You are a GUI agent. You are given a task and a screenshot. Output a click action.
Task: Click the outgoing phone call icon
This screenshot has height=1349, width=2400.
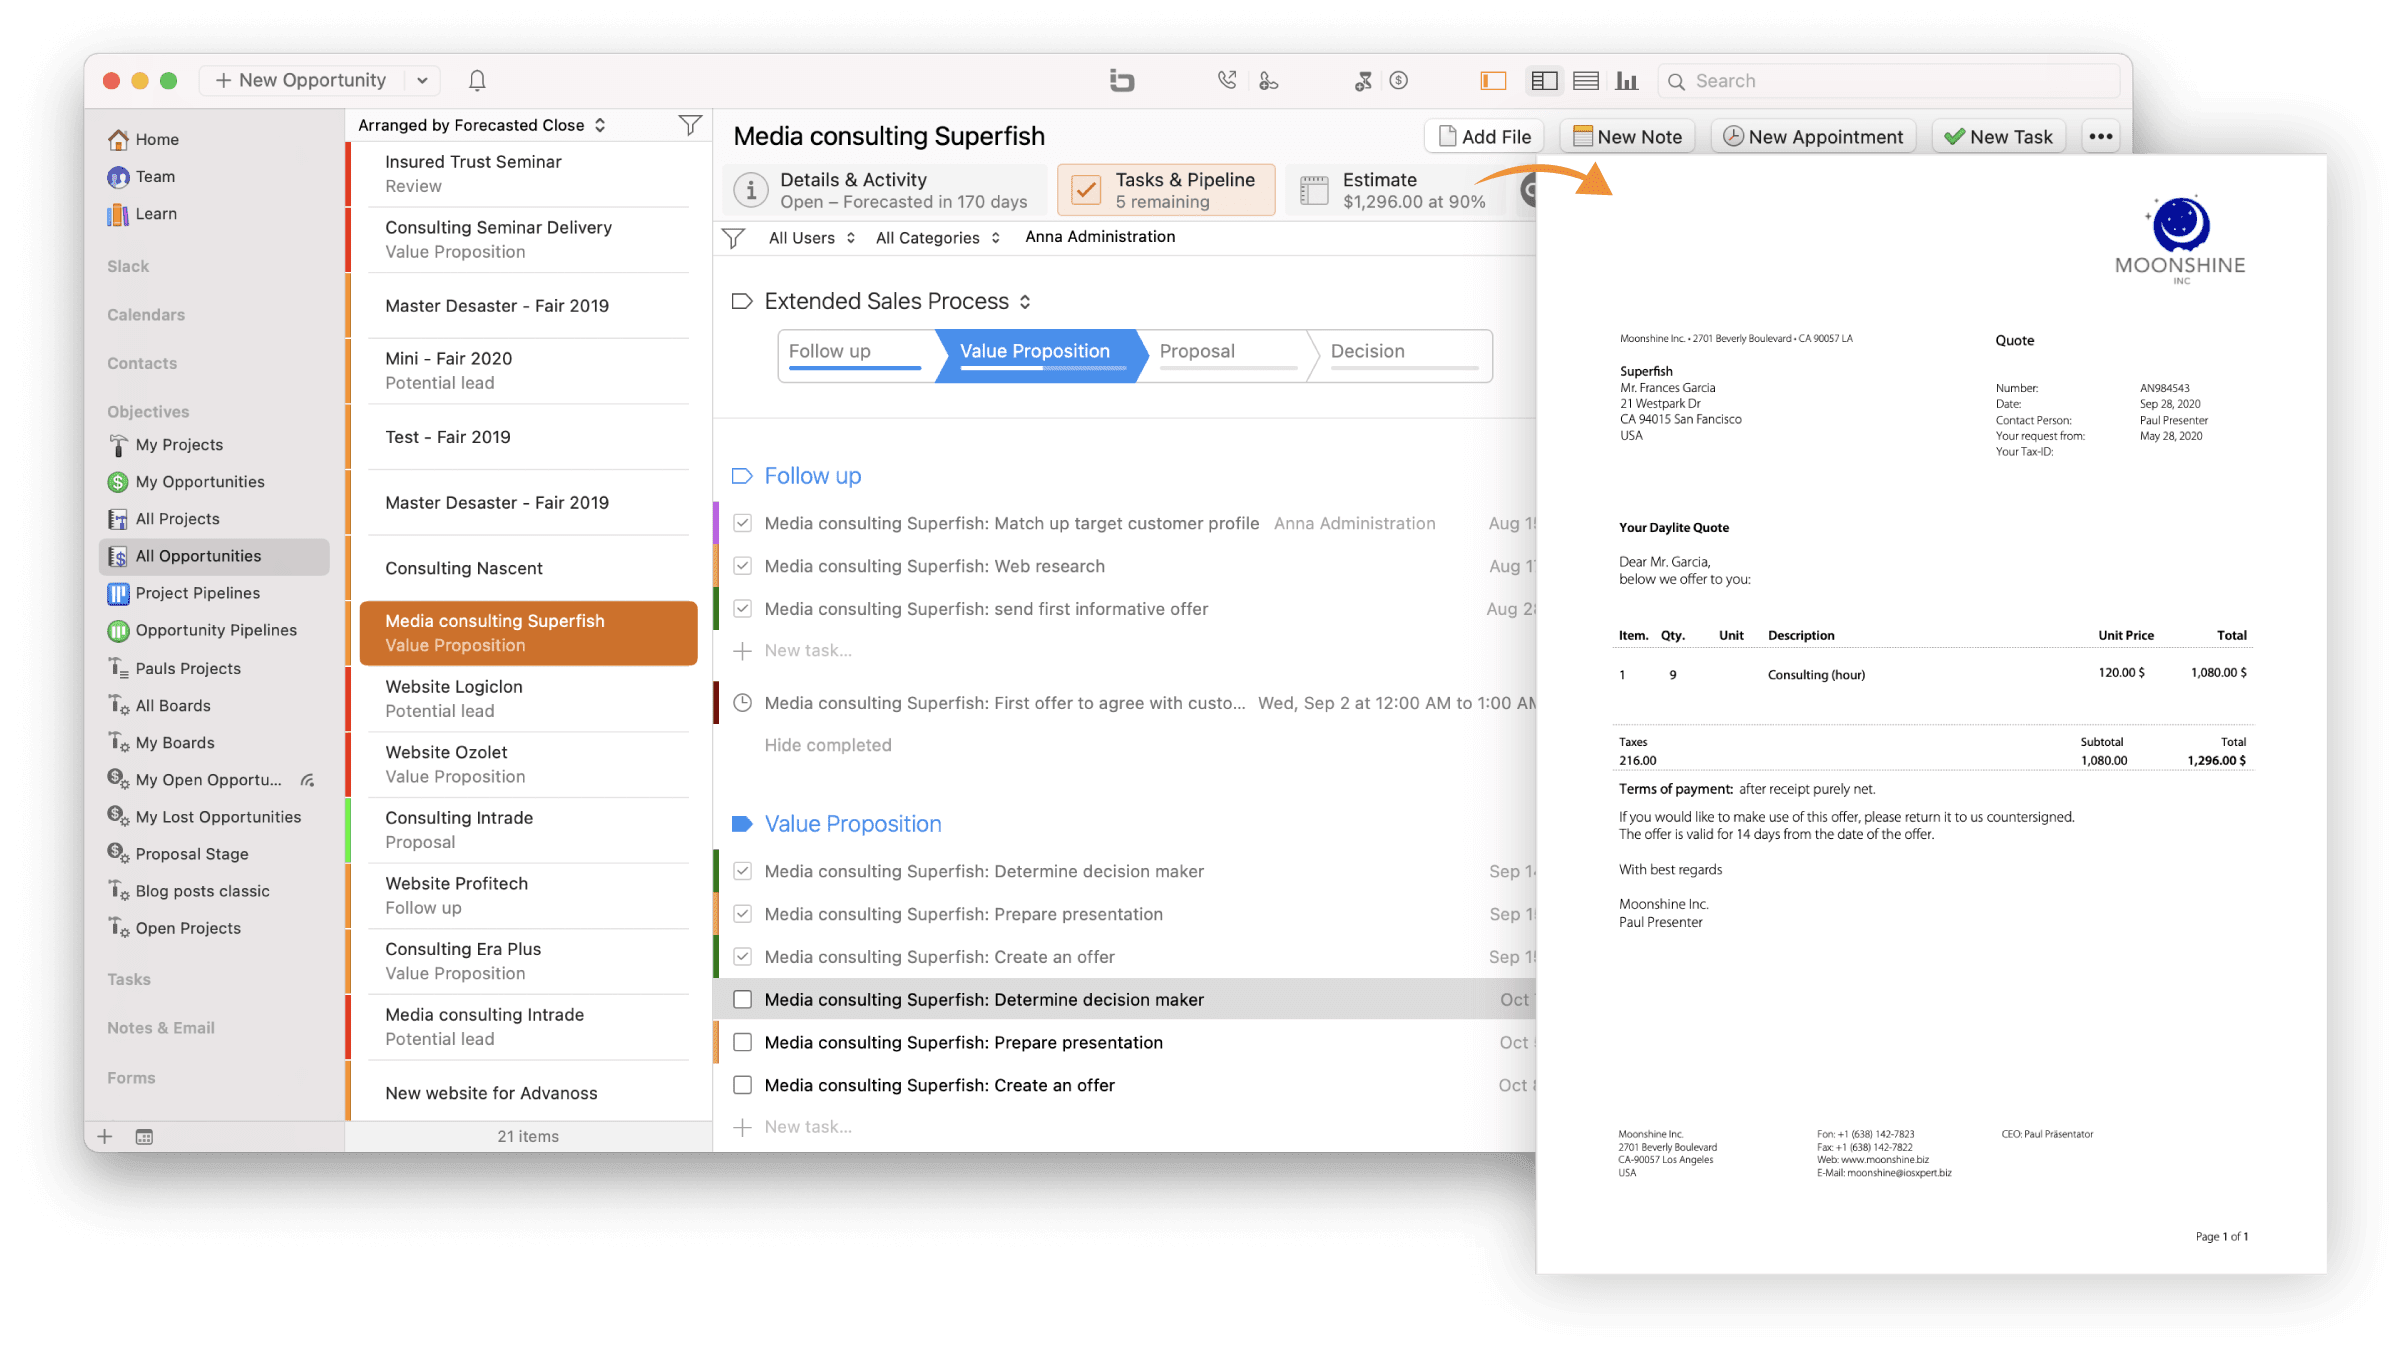[1227, 80]
